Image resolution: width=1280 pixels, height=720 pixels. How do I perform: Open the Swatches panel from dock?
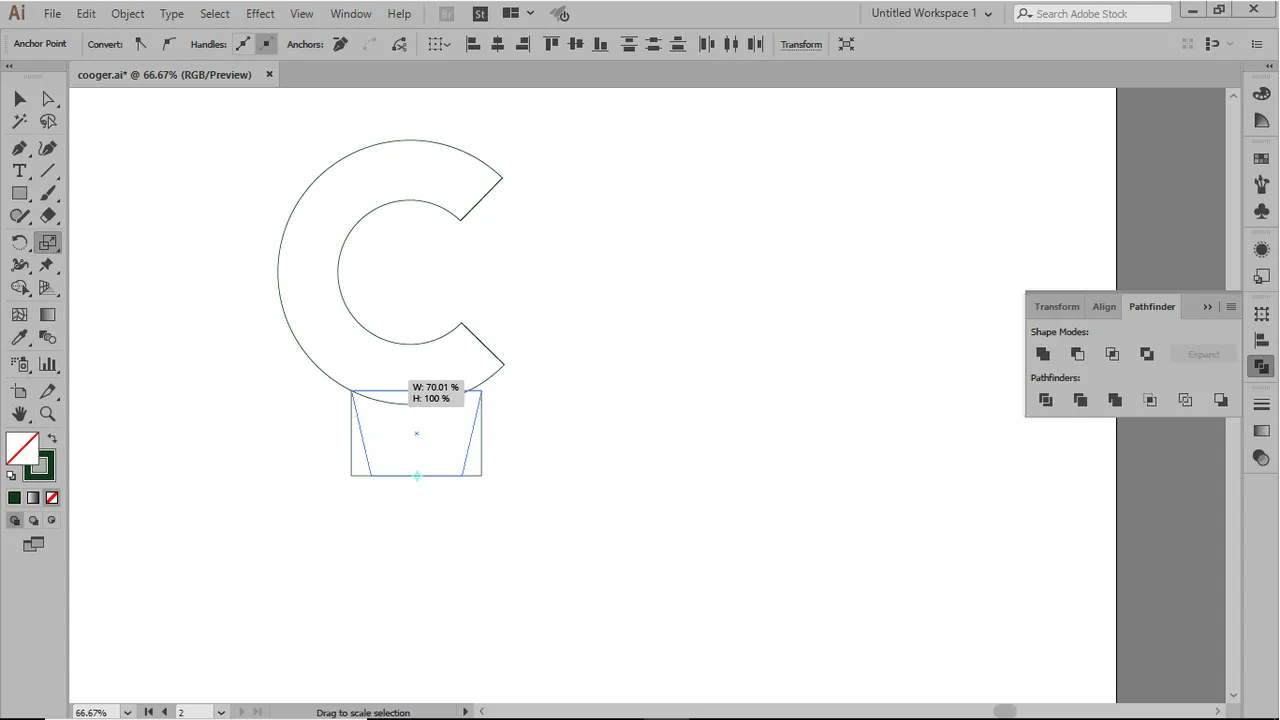click(x=1261, y=159)
